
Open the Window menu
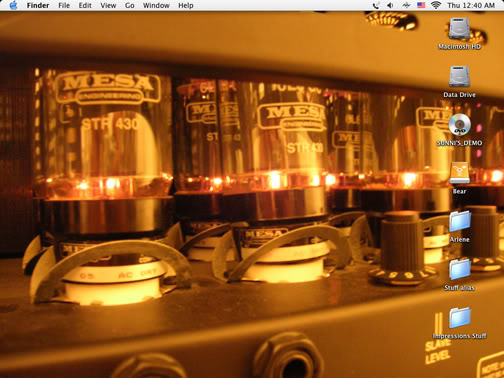[156, 5]
